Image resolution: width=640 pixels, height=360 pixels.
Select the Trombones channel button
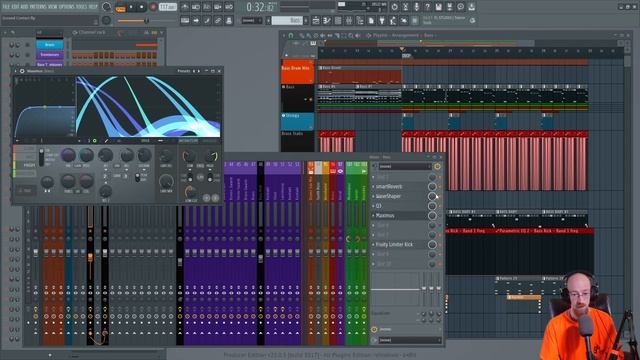point(49,55)
